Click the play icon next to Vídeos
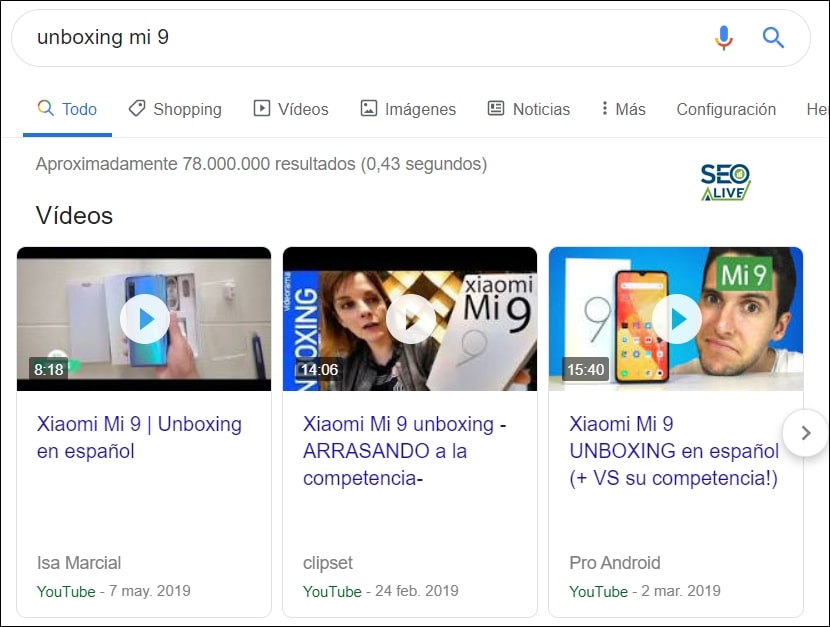The height and width of the screenshot is (627, 830). pos(262,108)
